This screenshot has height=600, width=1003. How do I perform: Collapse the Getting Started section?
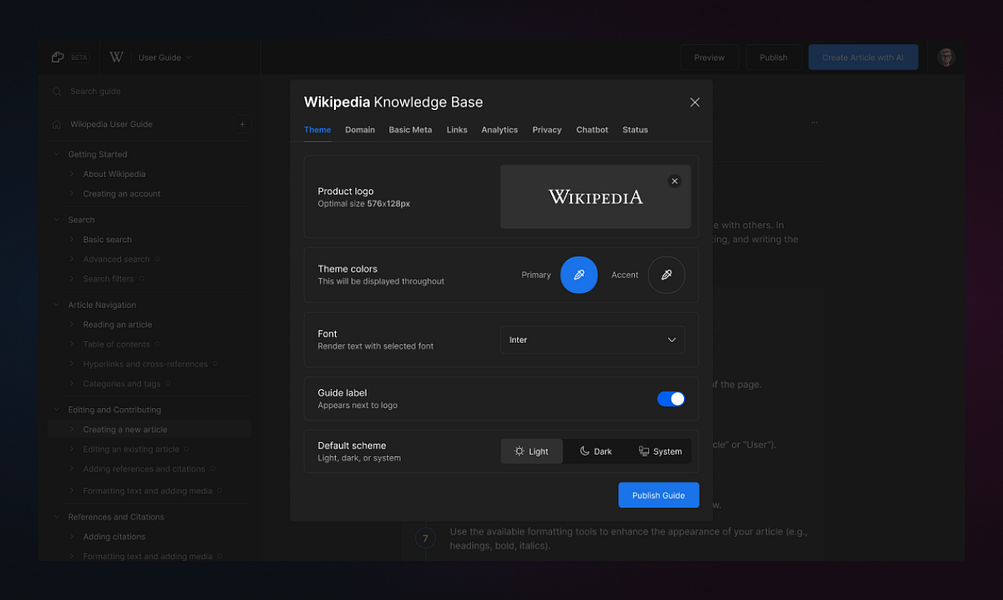point(56,154)
